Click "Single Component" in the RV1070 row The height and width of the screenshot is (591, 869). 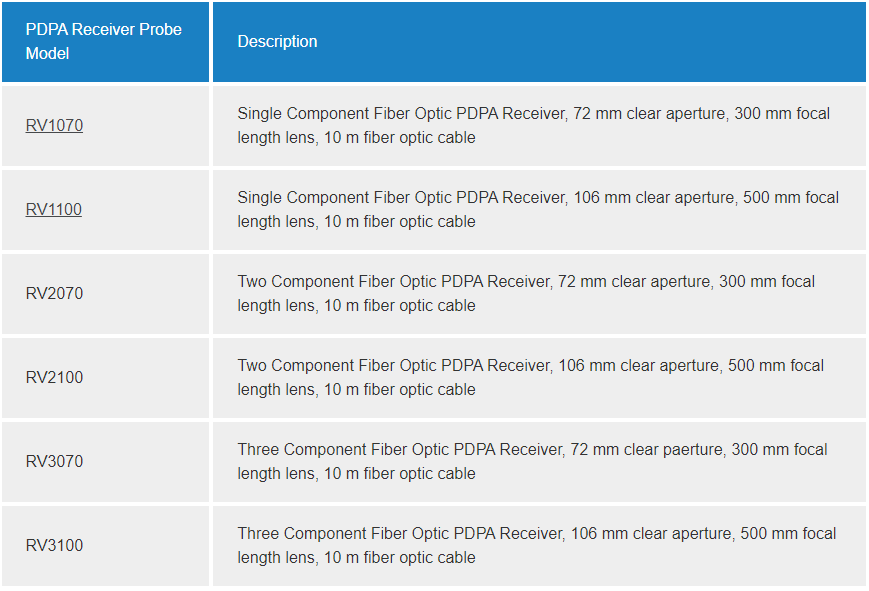click(x=303, y=114)
